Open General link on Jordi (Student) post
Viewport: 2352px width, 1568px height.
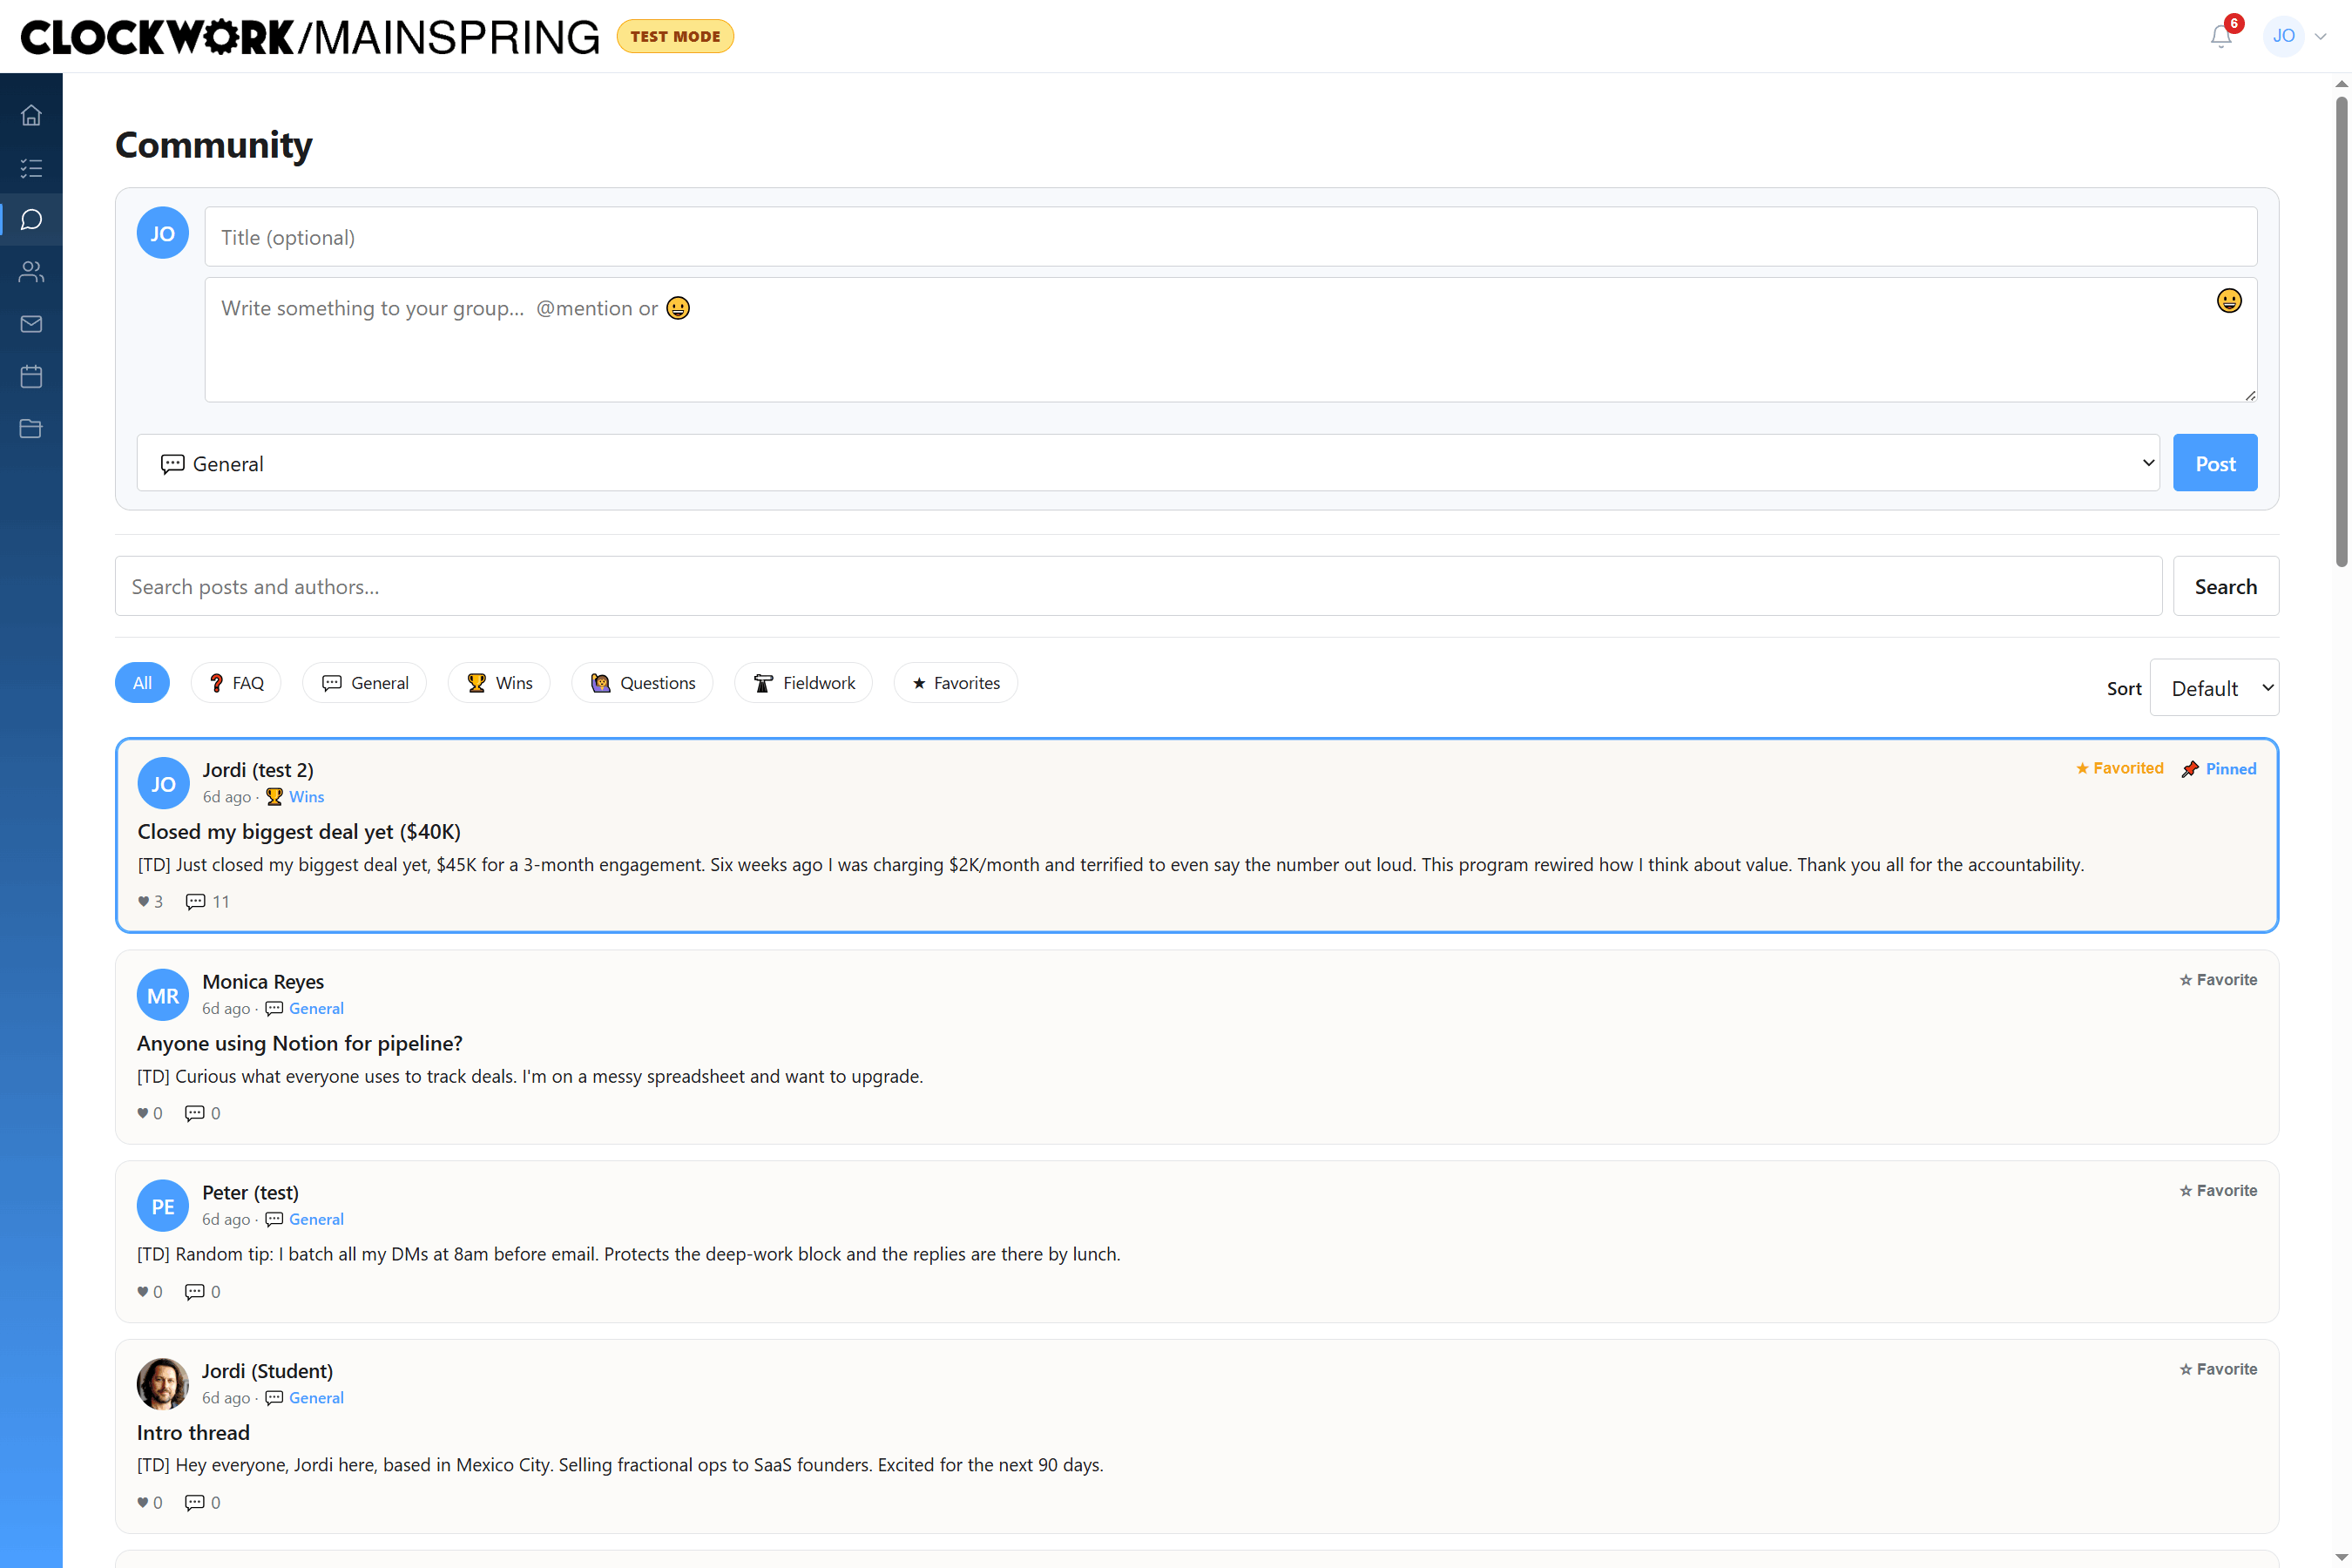pos(316,1398)
